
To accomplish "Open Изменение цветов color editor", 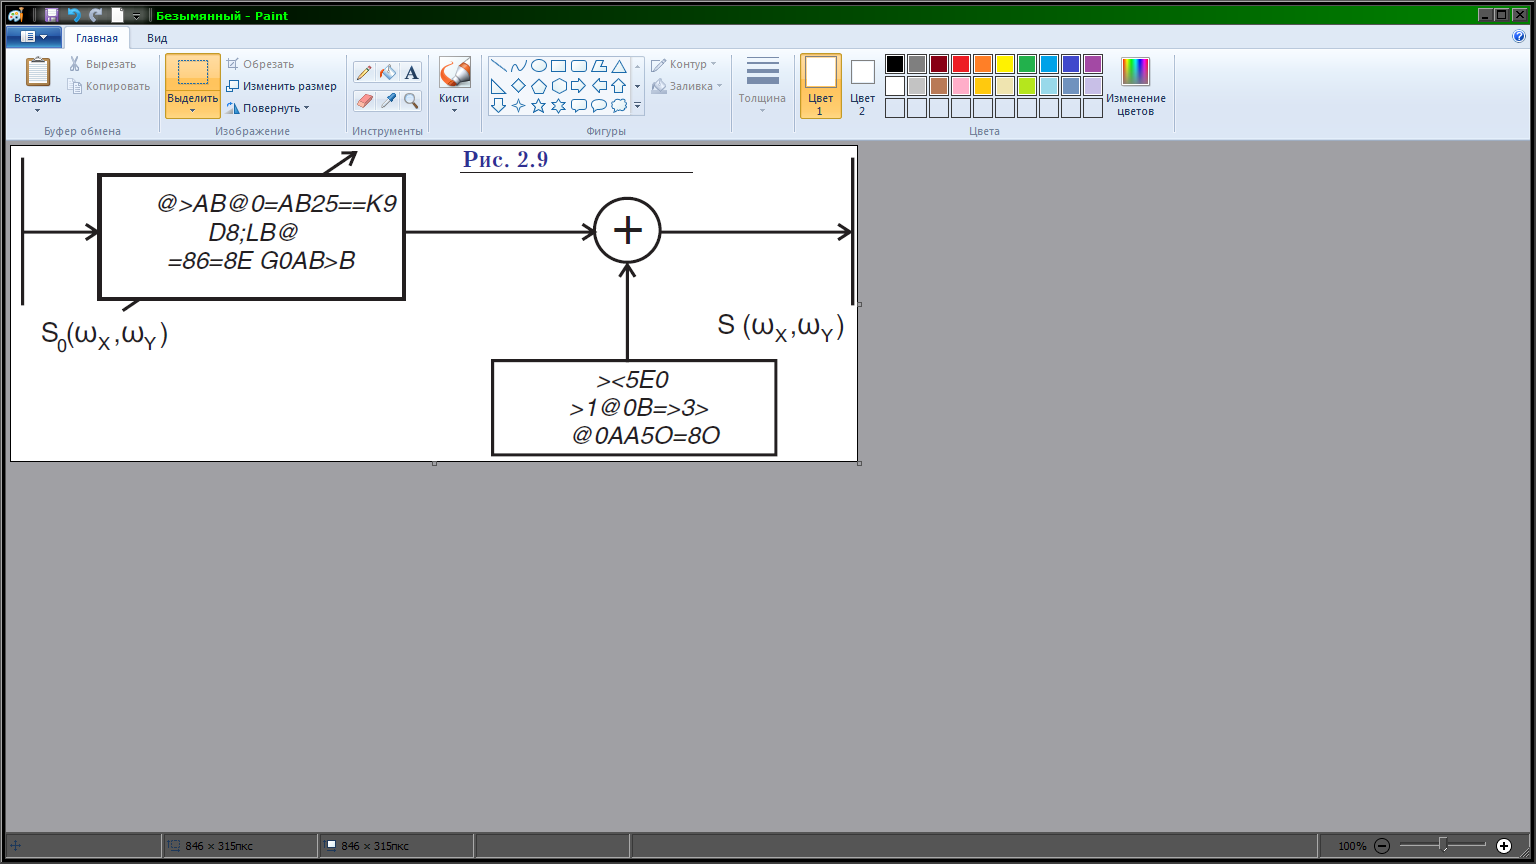I will (x=1135, y=86).
